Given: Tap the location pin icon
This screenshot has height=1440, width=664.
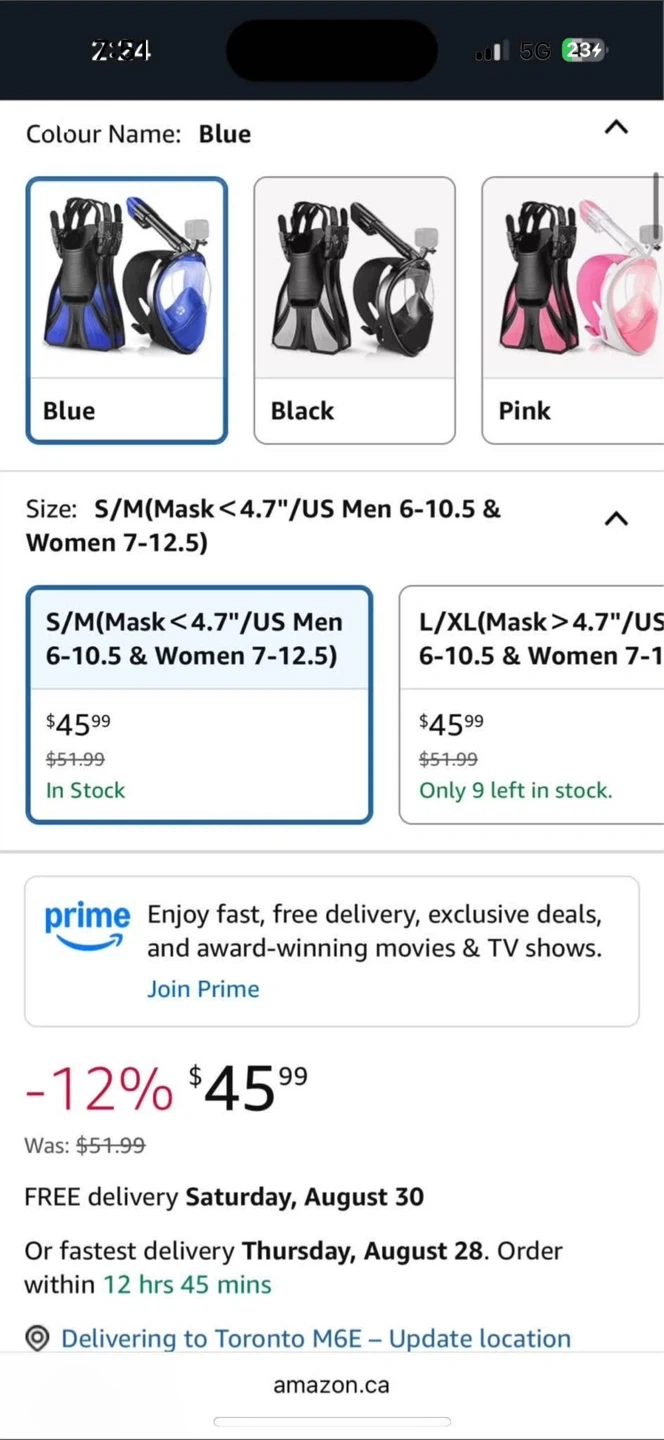Looking at the screenshot, I should point(37,1338).
